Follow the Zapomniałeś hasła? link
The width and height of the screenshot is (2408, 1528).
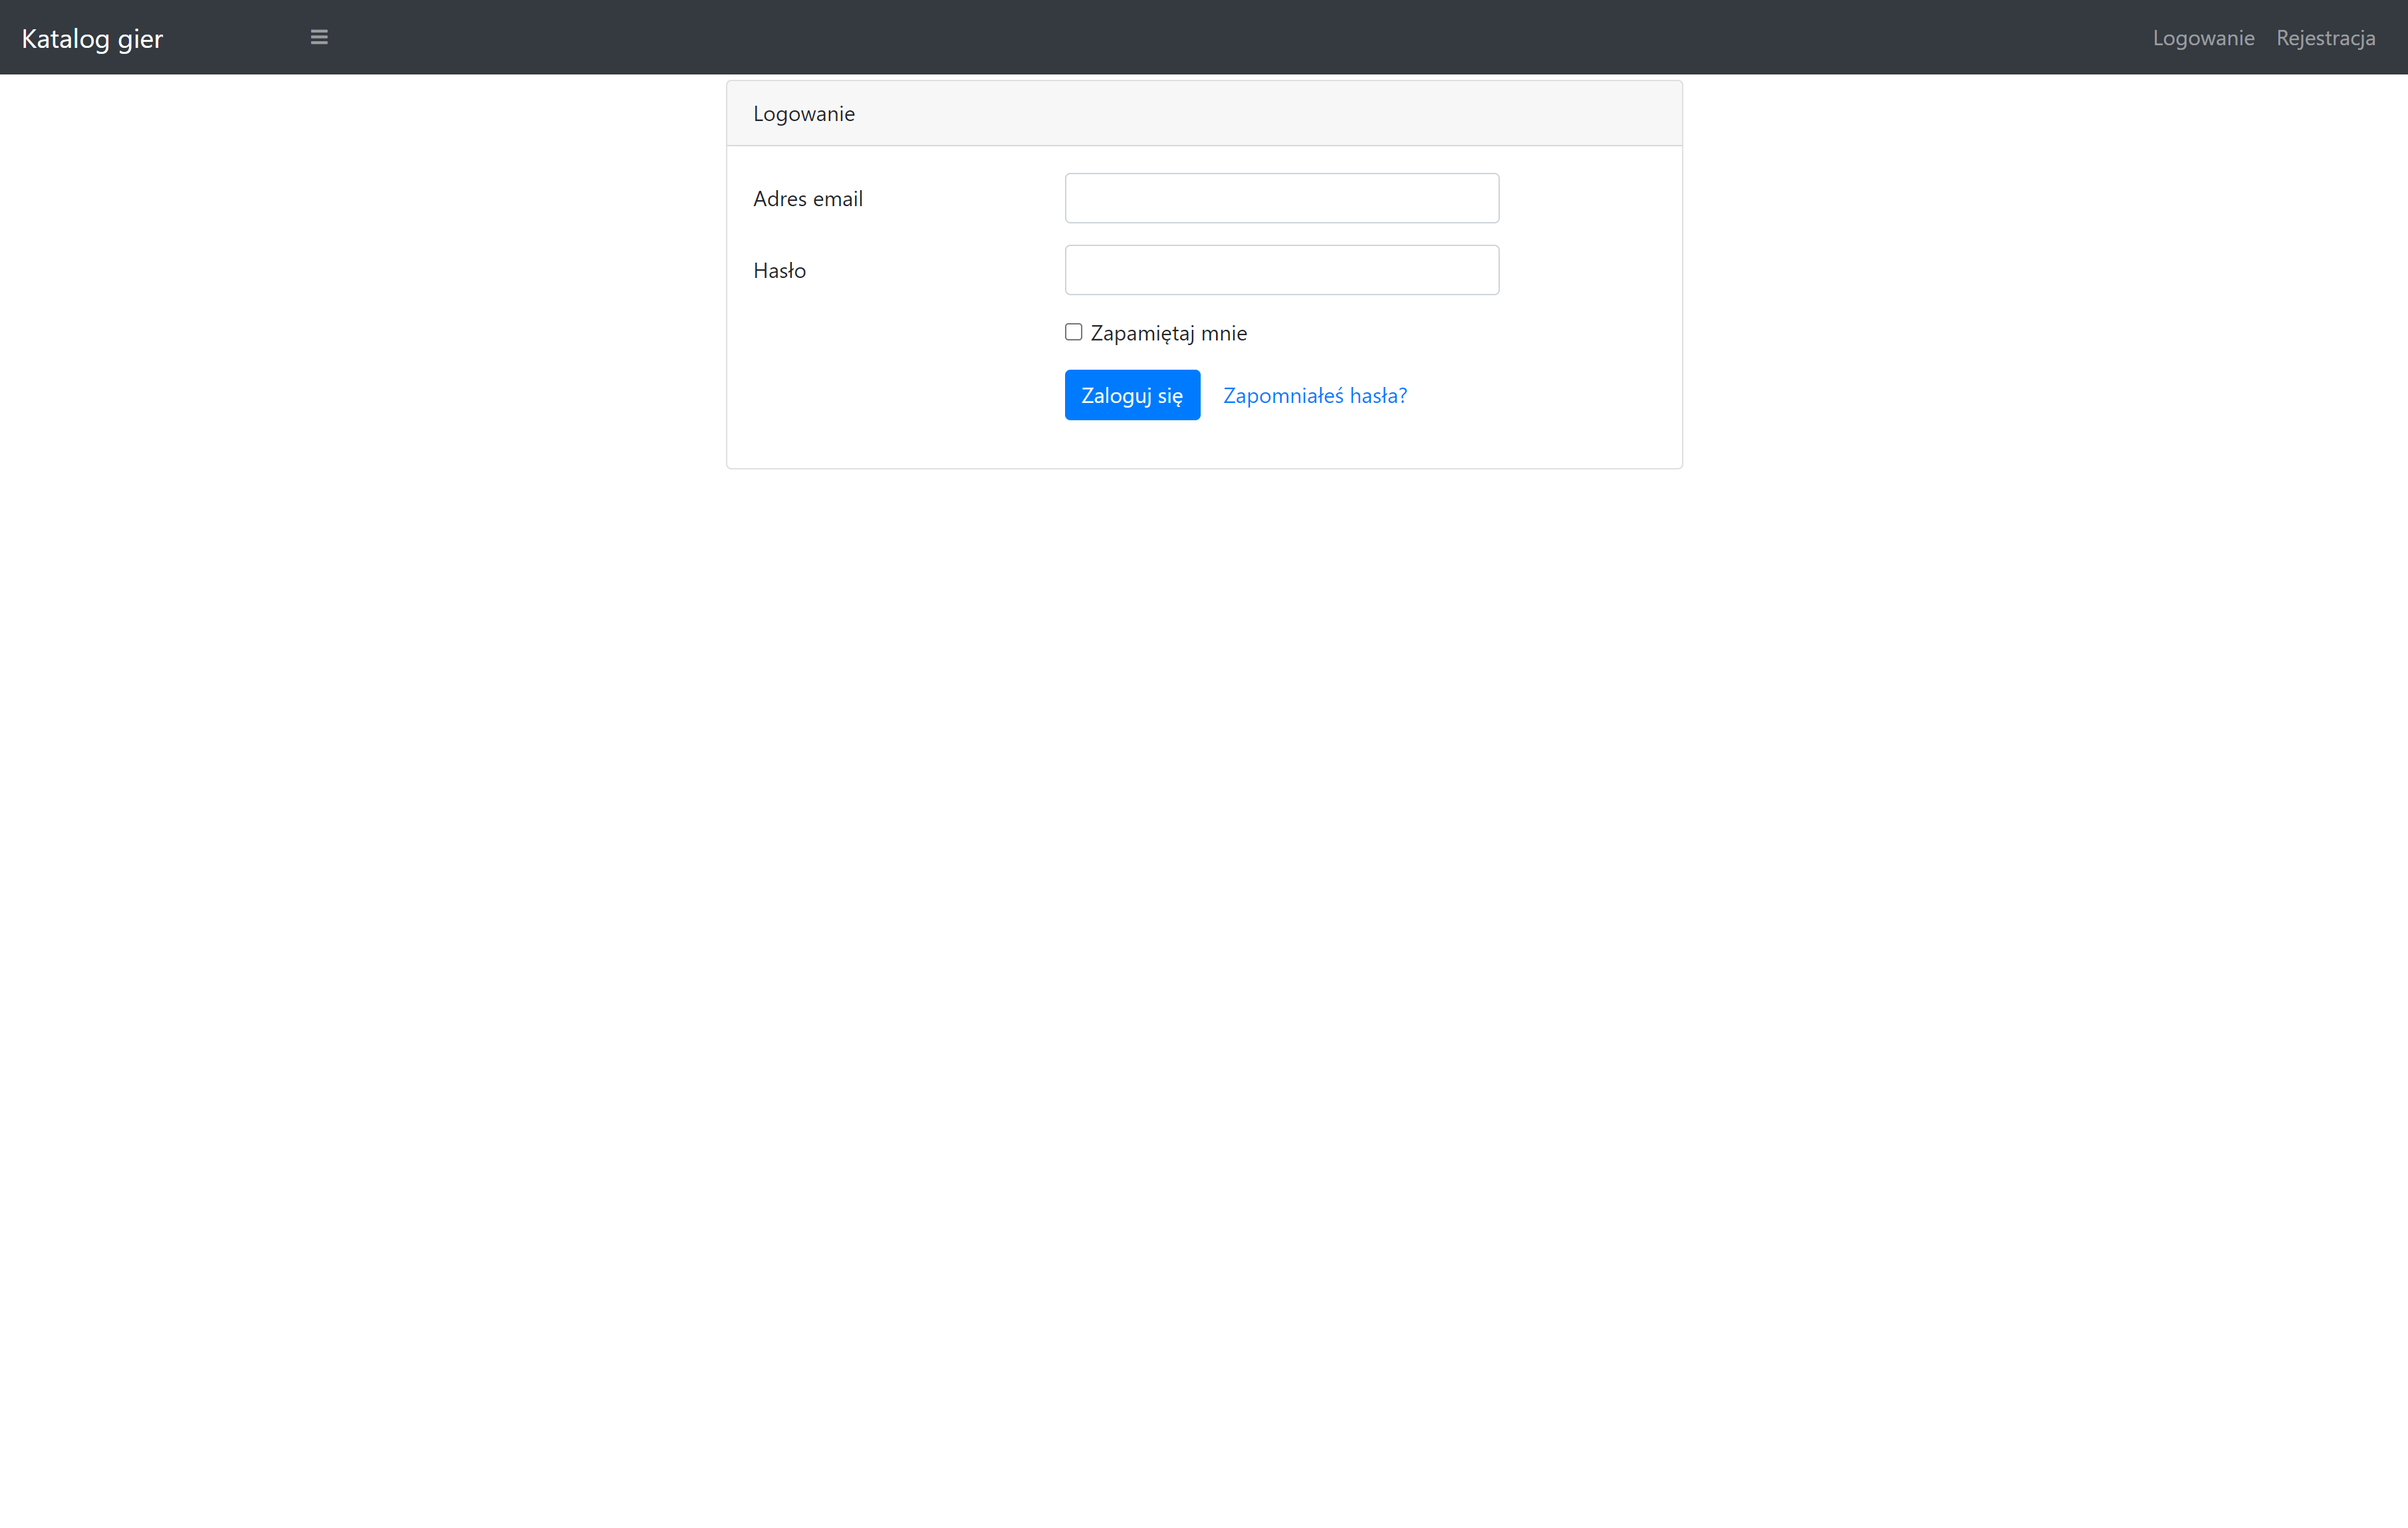pos(1314,395)
